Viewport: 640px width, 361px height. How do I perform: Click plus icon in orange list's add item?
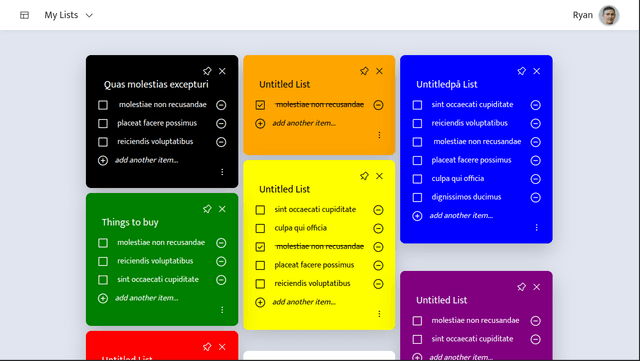click(x=260, y=123)
